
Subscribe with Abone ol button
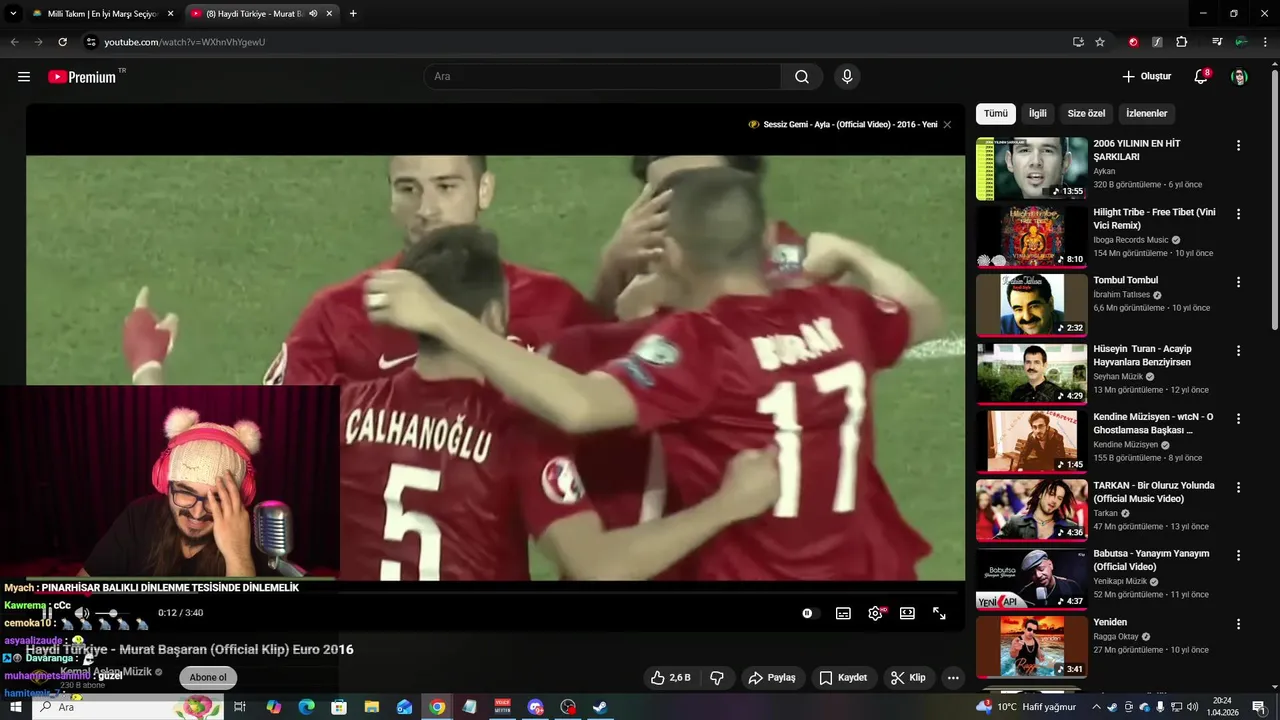point(208,677)
